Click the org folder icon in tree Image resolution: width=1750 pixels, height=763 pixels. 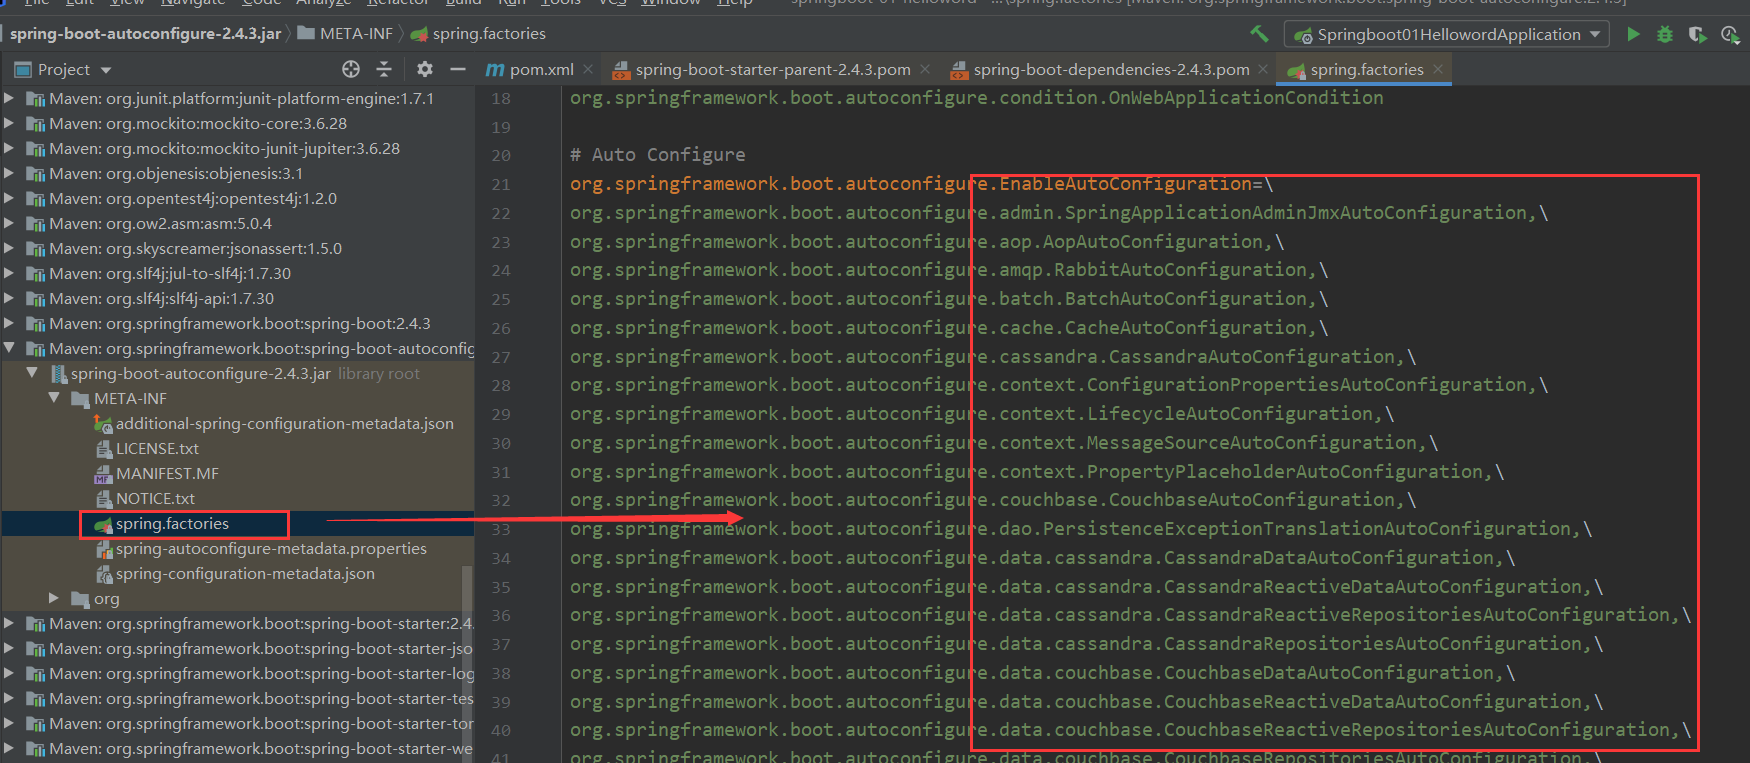click(x=81, y=599)
